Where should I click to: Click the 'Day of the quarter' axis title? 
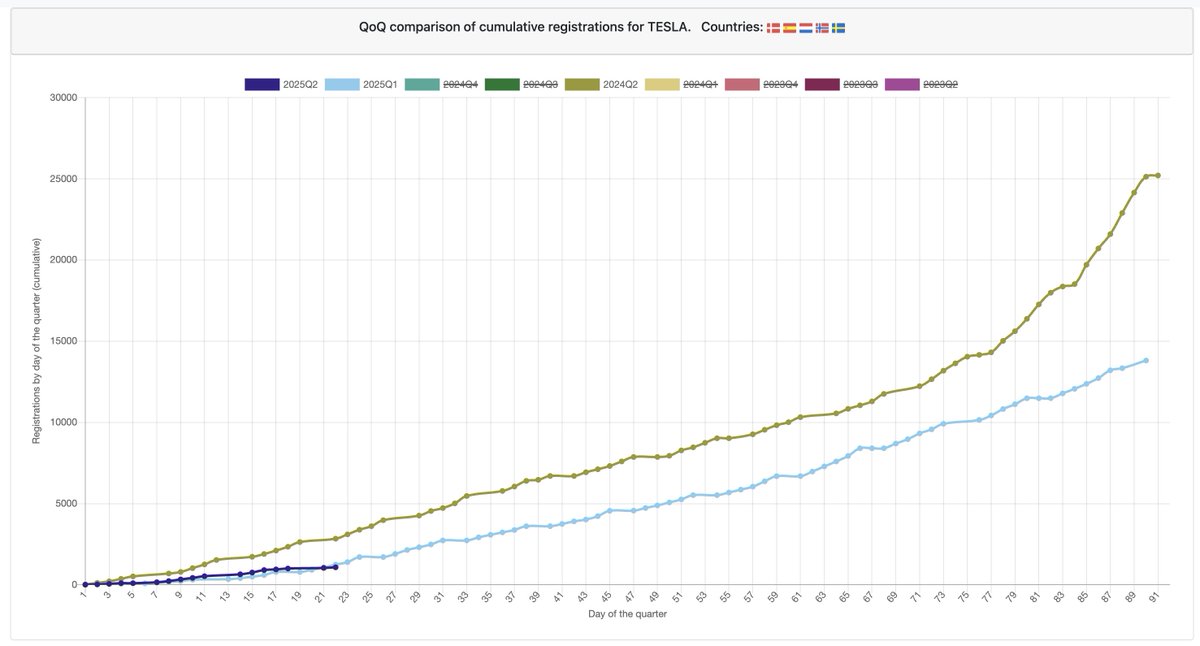click(x=627, y=614)
